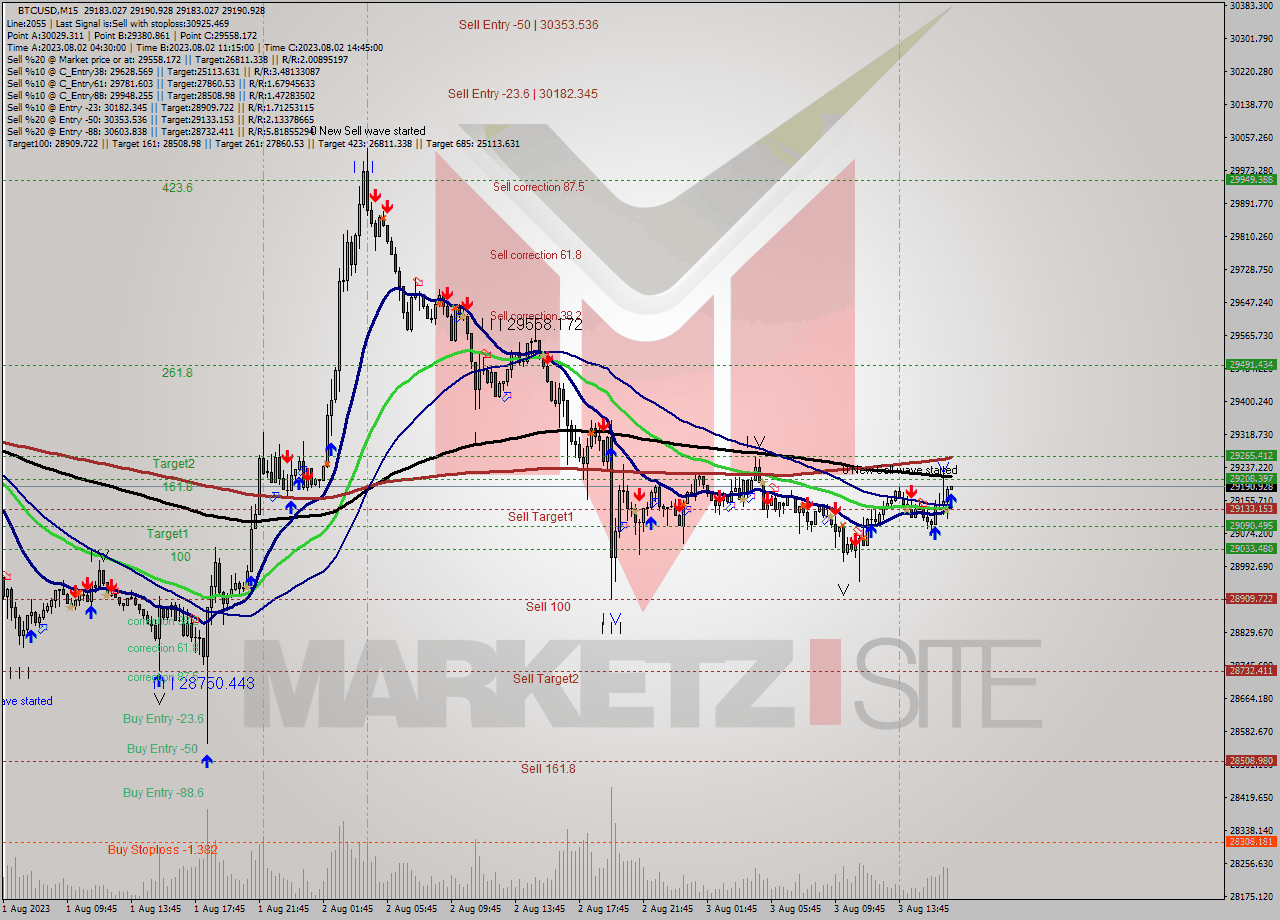Click the green 29090.495 price tag
This screenshot has height=920, width=1280.
(1250, 525)
